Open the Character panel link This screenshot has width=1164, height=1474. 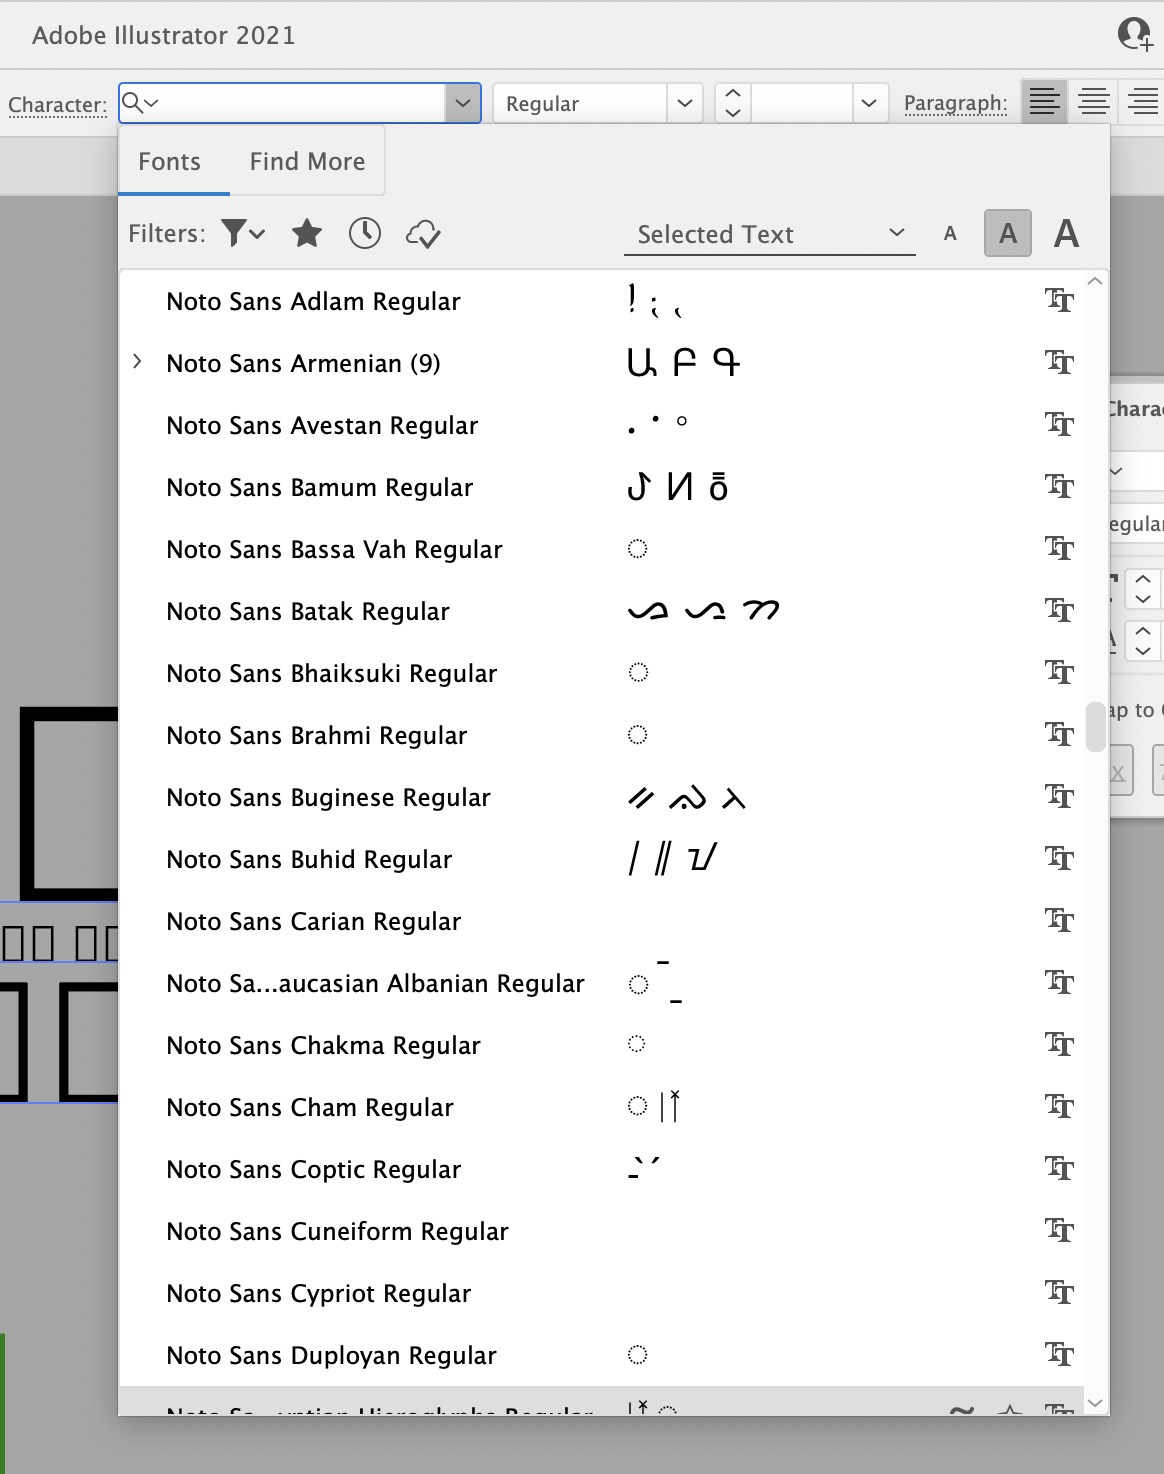click(57, 104)
